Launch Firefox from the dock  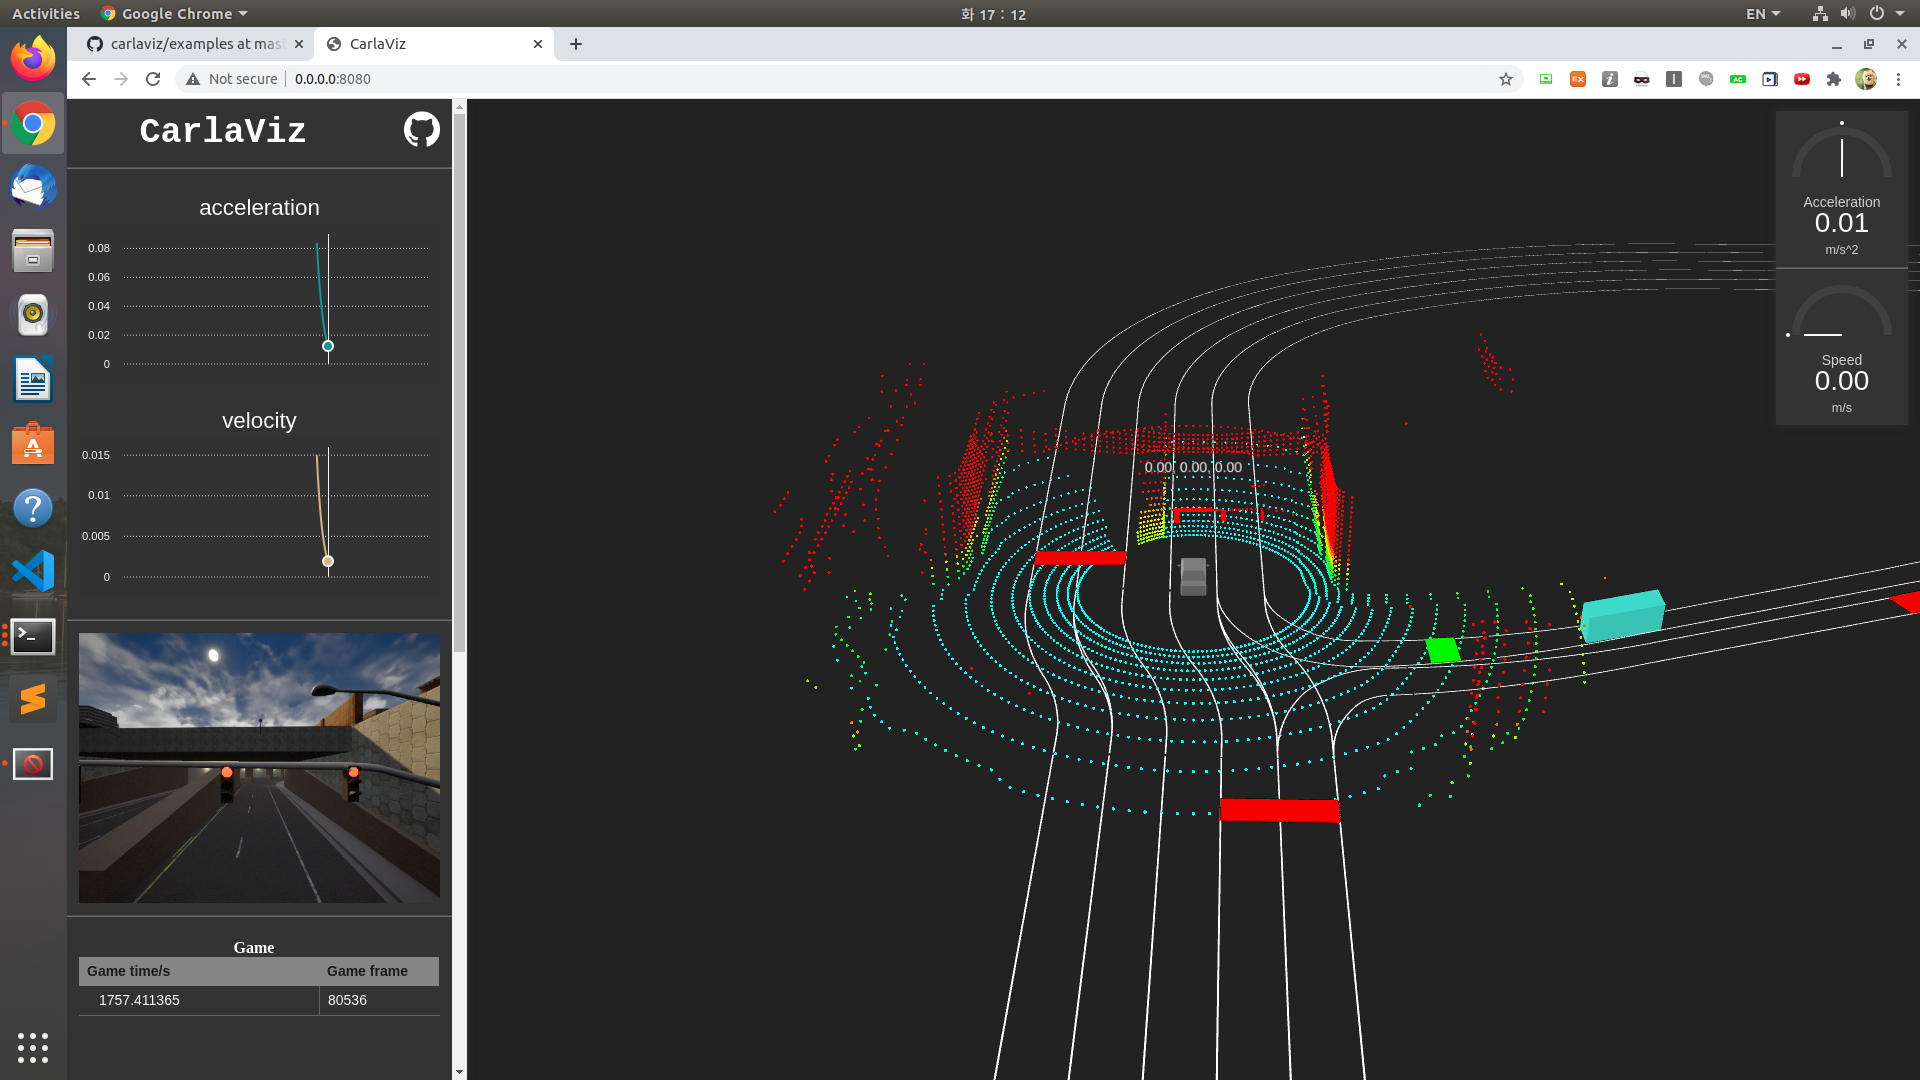pyautogui.click(x=33, y=60)
